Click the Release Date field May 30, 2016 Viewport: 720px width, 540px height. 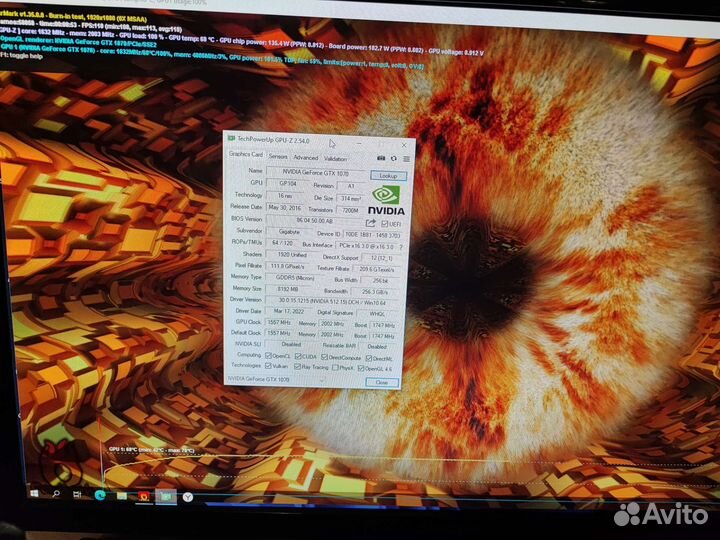tap(285, 208)
